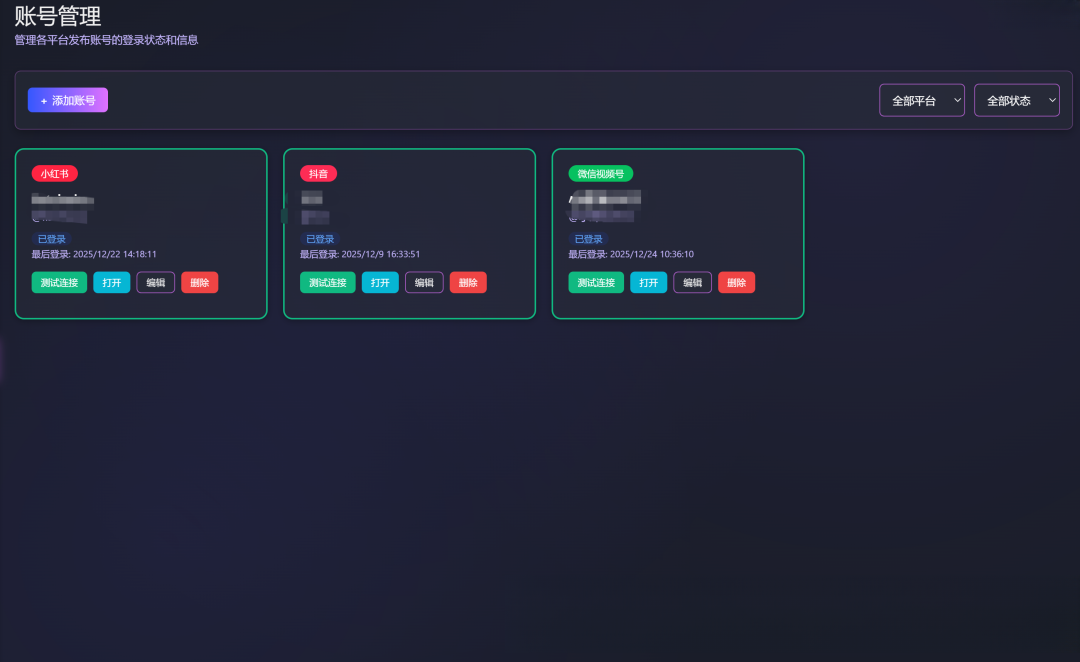This screenshot has height=662, width=1080.
Task: Delete the 微信视频号 account
Action: coord(736,283)
